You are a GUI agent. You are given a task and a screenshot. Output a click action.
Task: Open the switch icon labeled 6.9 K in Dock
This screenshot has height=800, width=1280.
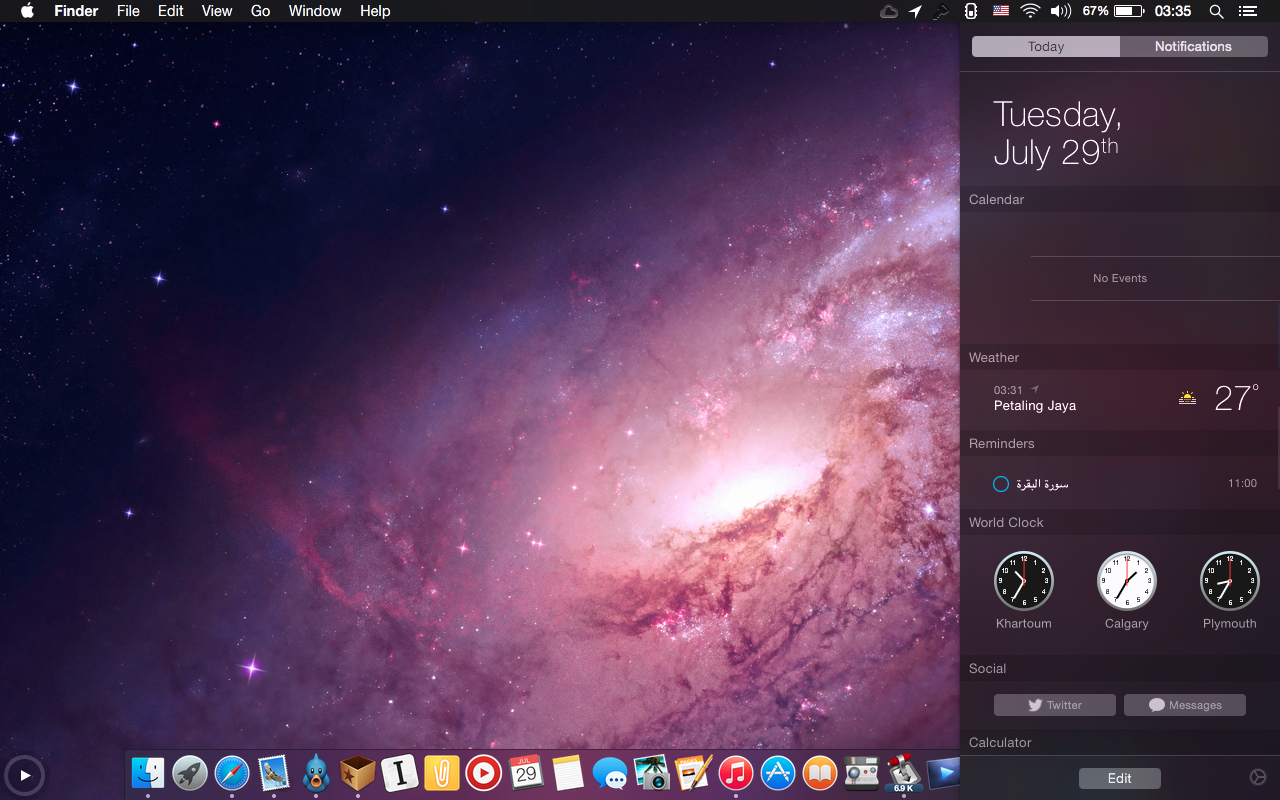pos(903,773)
